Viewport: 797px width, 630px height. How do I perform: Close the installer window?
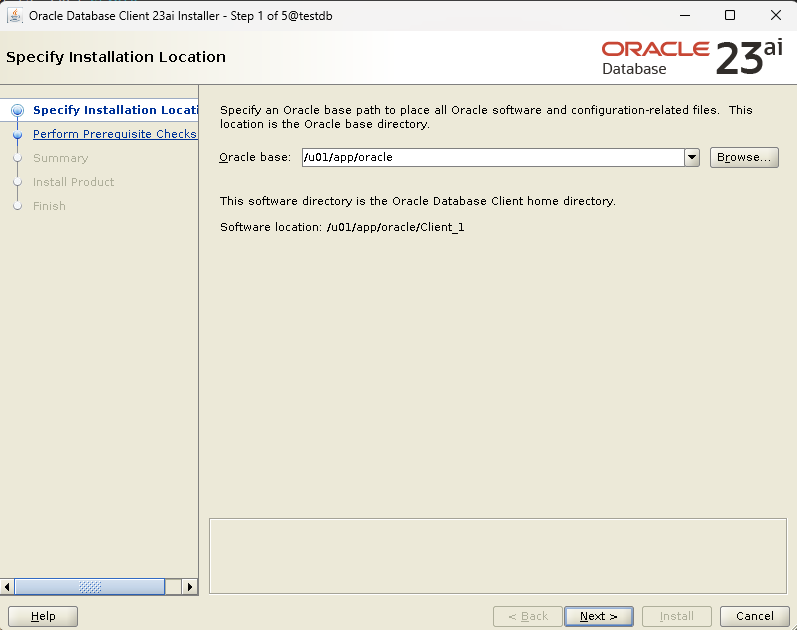pyautogui.click(x=776, y=15)
